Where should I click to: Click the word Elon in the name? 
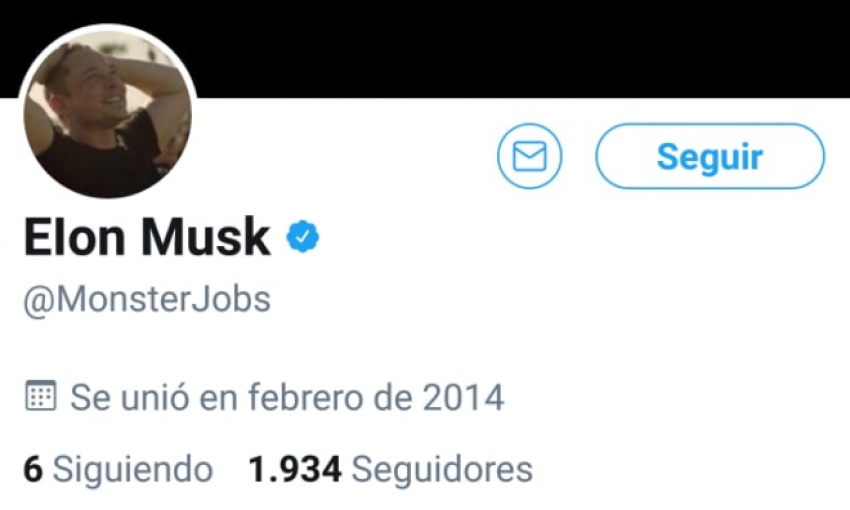click(75, 237)
